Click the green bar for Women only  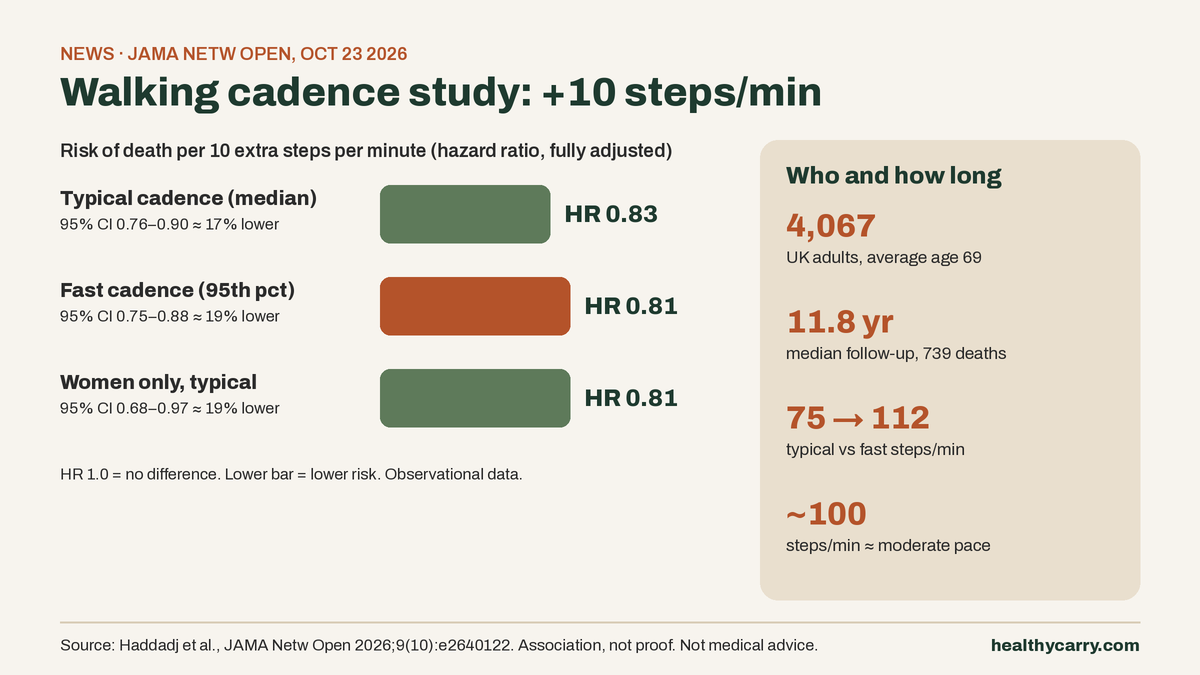(475, 398)
